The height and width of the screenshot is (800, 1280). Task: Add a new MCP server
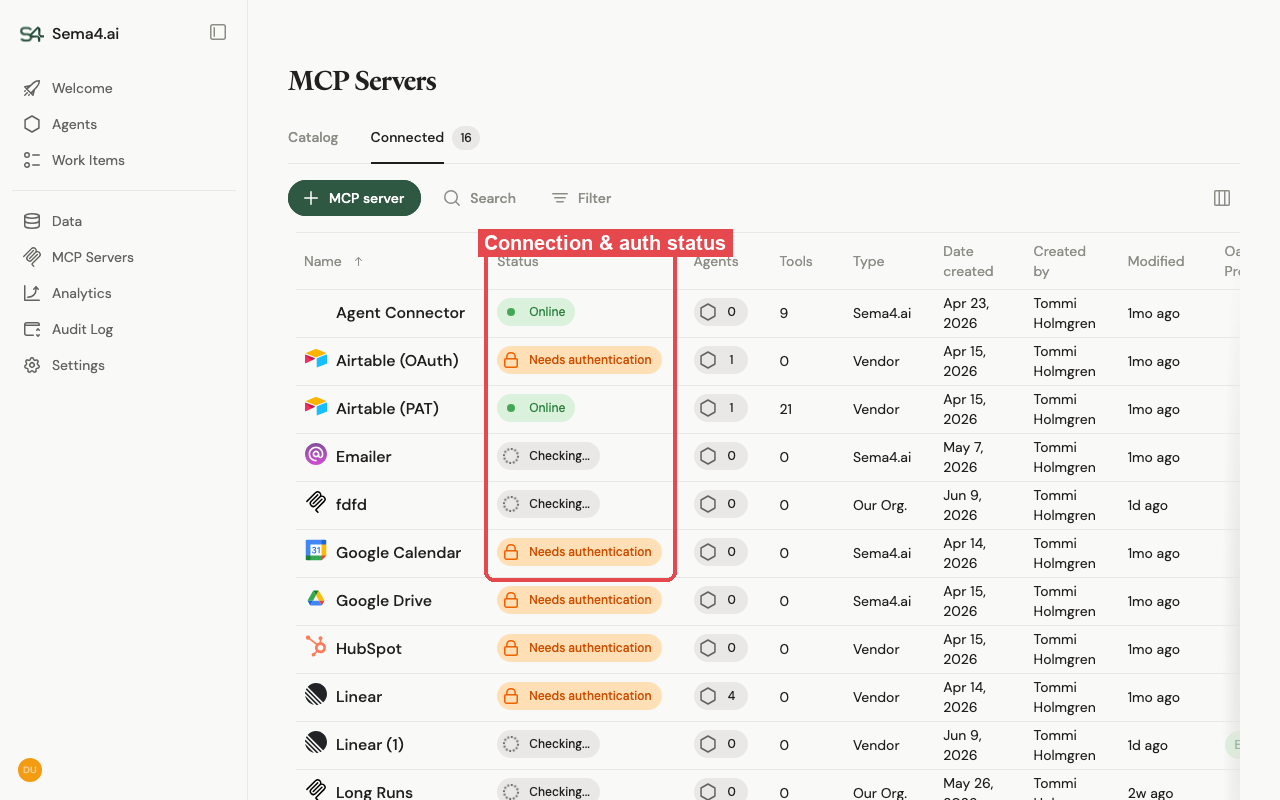(354, 198)
